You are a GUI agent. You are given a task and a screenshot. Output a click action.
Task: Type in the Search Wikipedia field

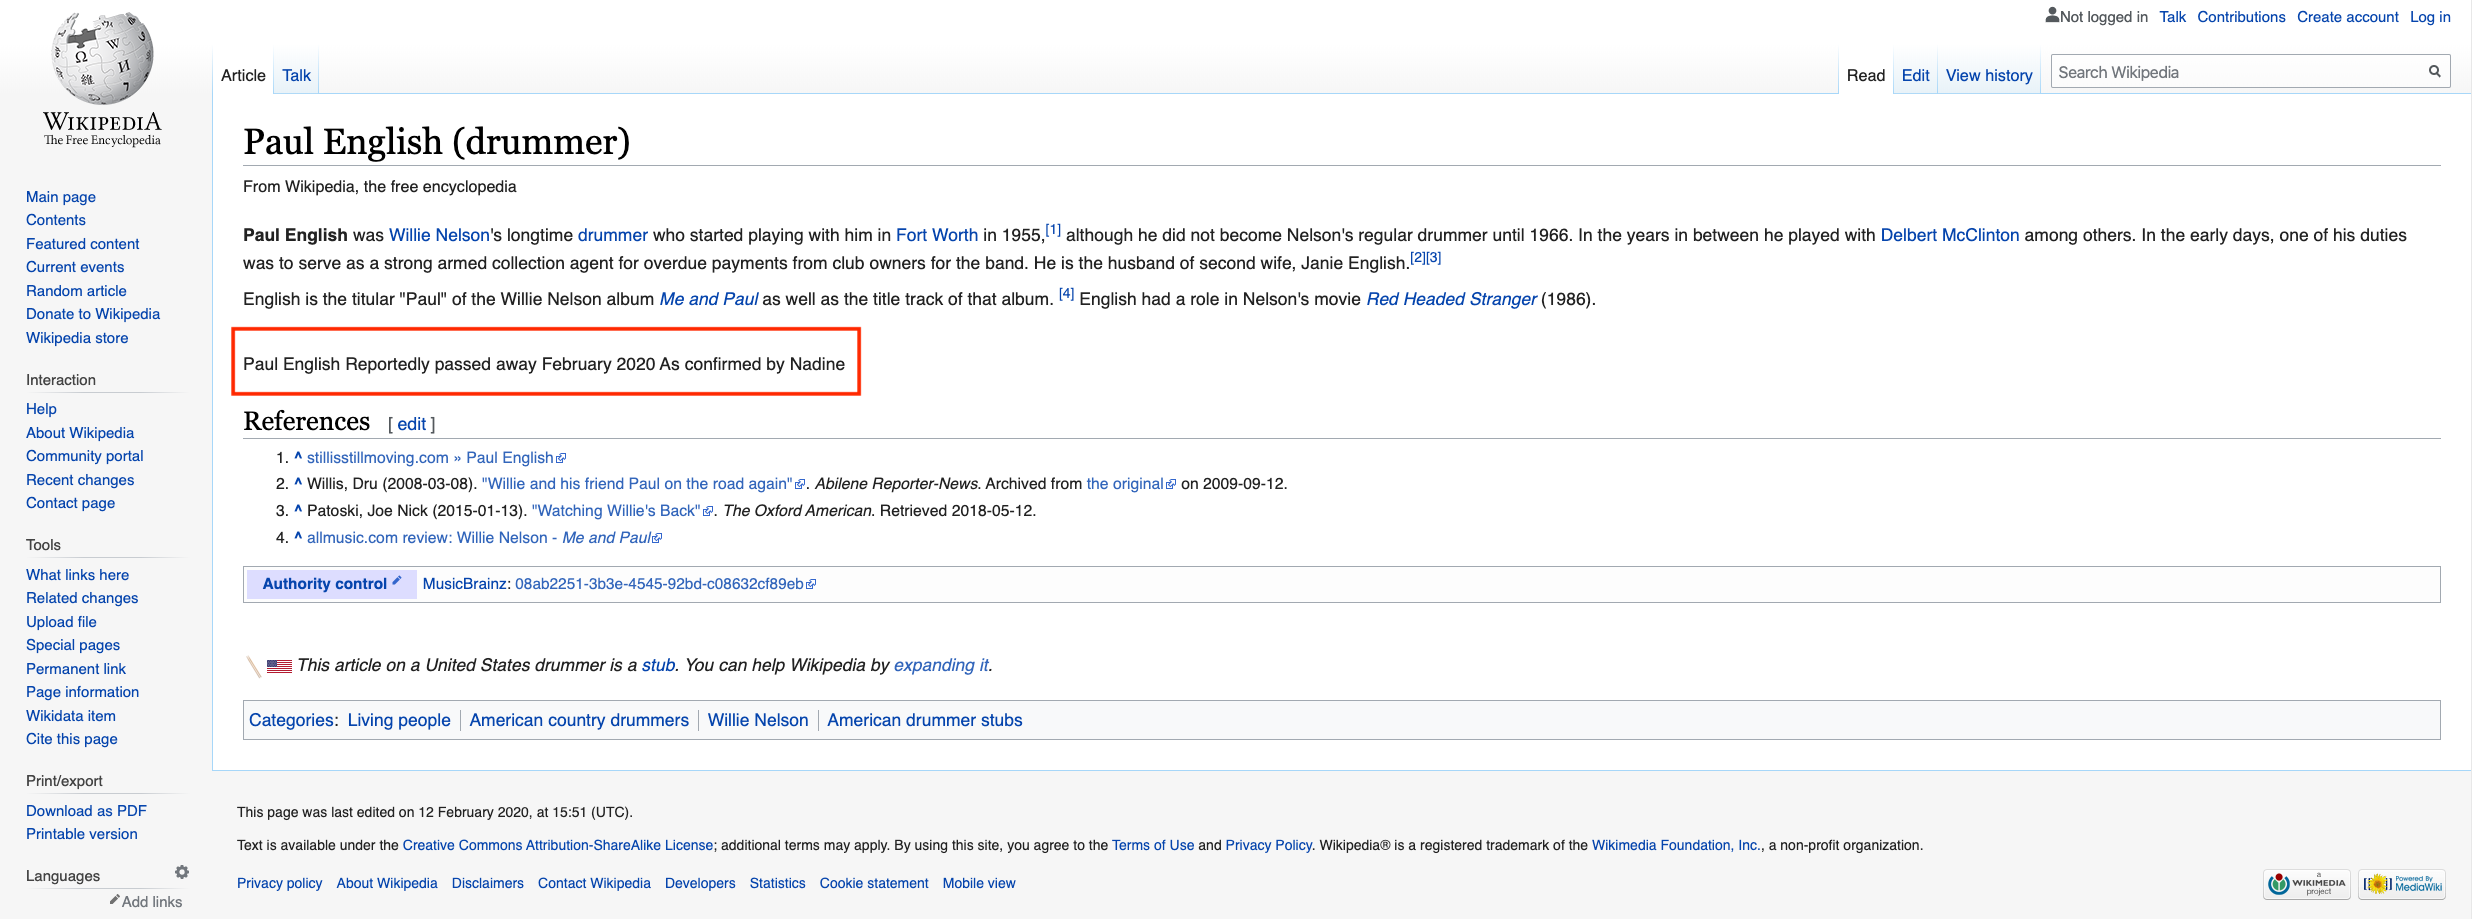tap(2235, 72)
